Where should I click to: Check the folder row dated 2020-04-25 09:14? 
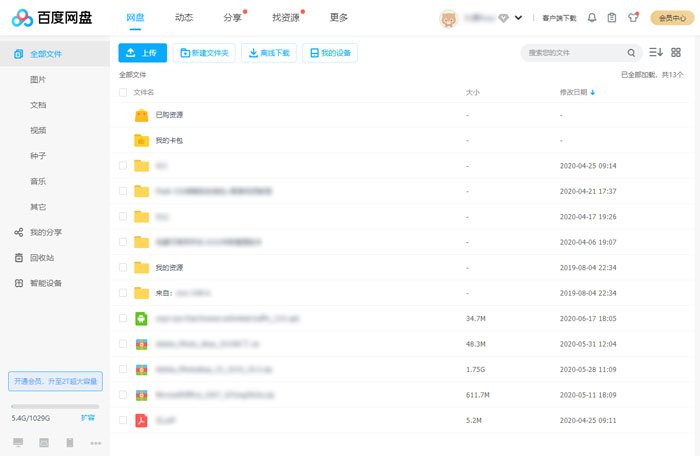(x=123, y=166)
